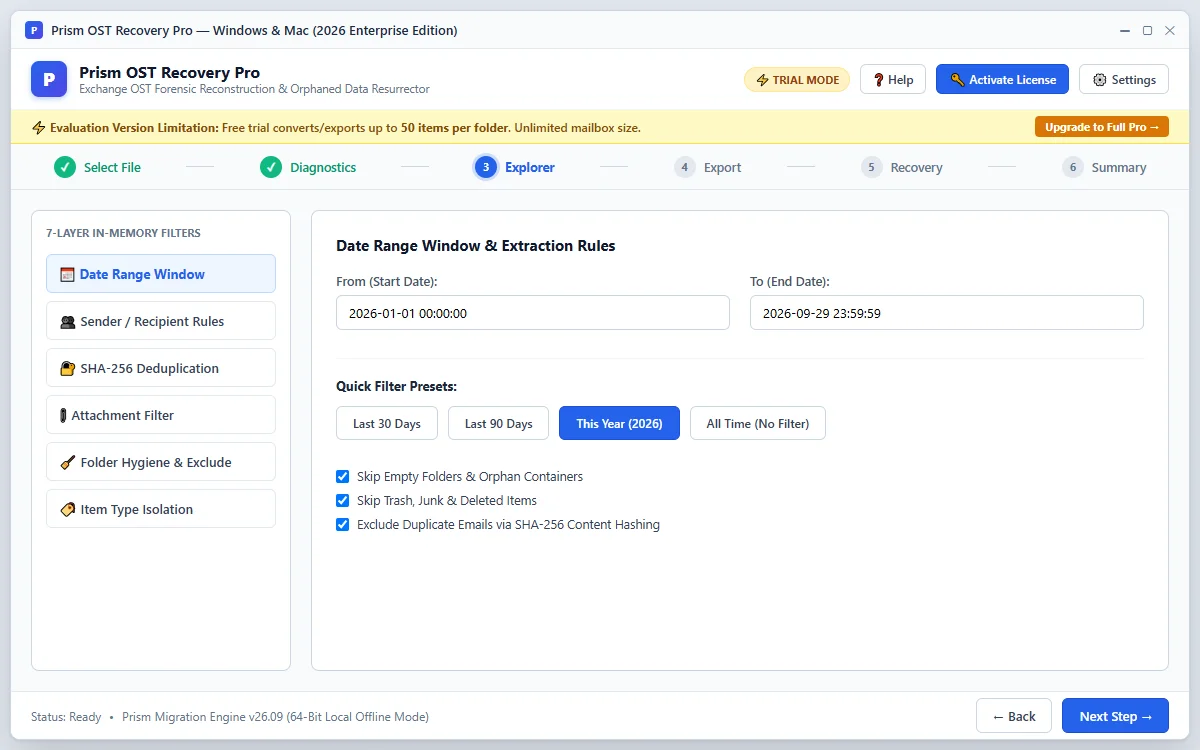The height and width of the screenshot is (750, 1200).
Task: Maximize the Prism OST Recovery window
Action: click(x=1147, y=30)
